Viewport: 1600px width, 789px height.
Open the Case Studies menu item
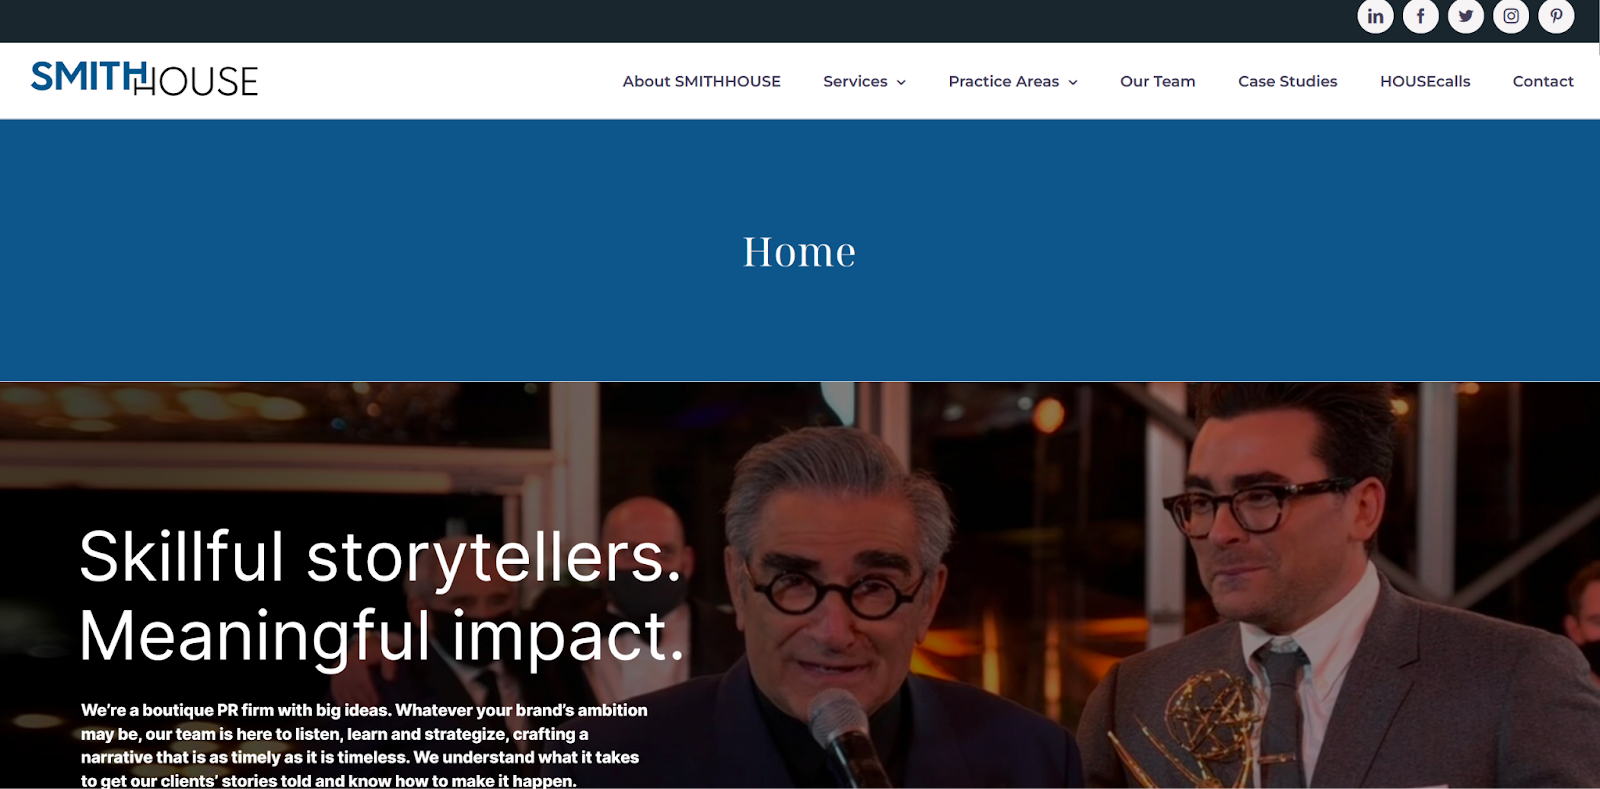click(x=1287, y=81)
